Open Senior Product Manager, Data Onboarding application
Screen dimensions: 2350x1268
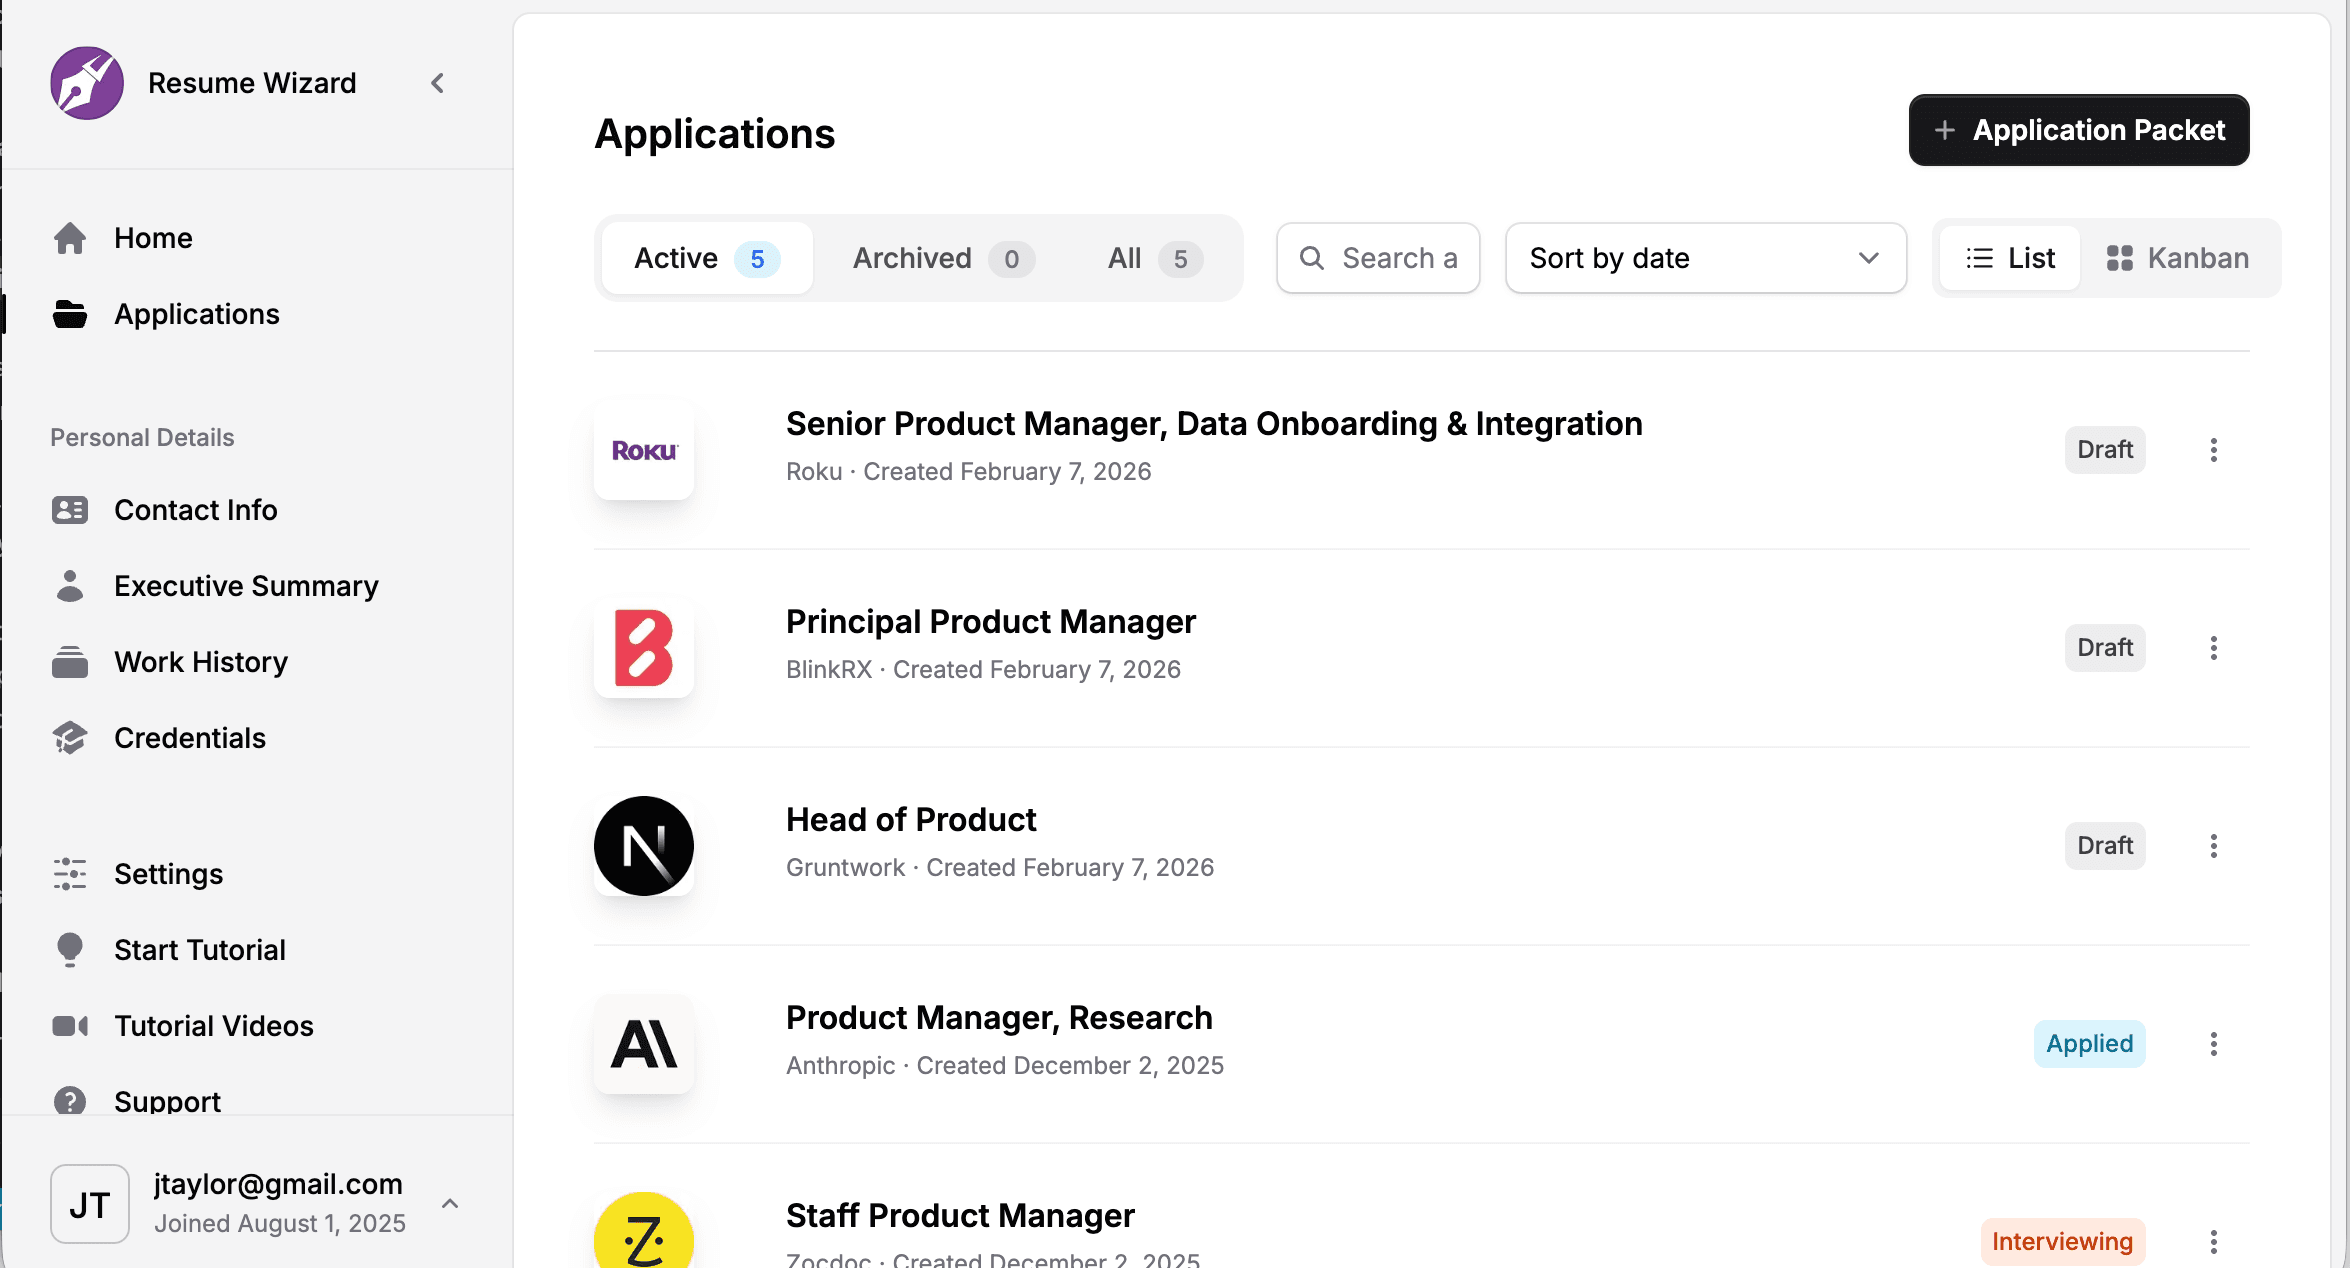(1214, 424)
